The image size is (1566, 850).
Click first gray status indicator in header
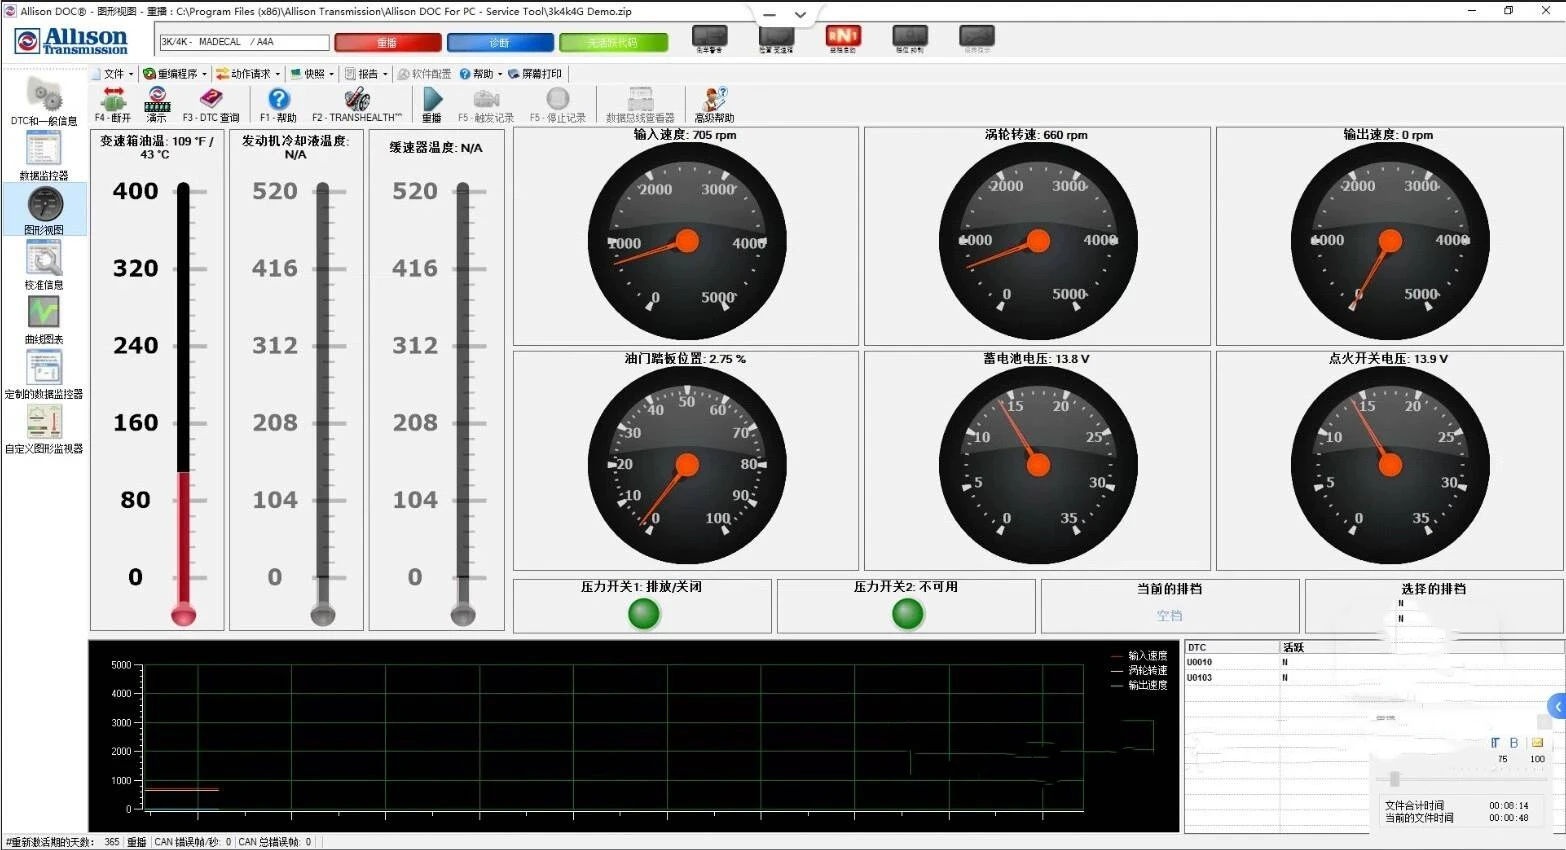click(710, 38)
